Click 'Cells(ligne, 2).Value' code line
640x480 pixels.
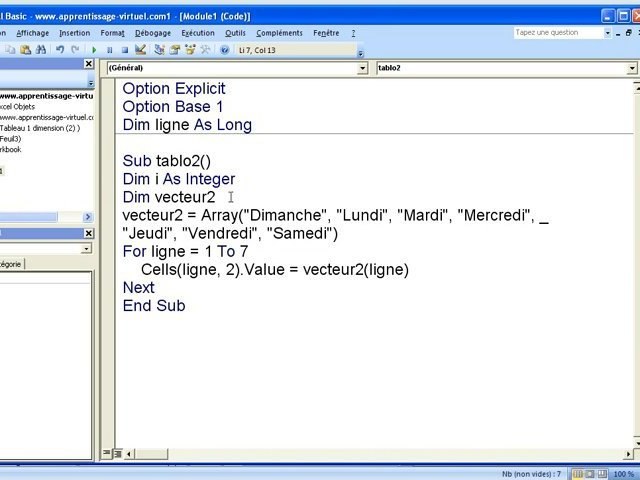click(x=275, y=269)
